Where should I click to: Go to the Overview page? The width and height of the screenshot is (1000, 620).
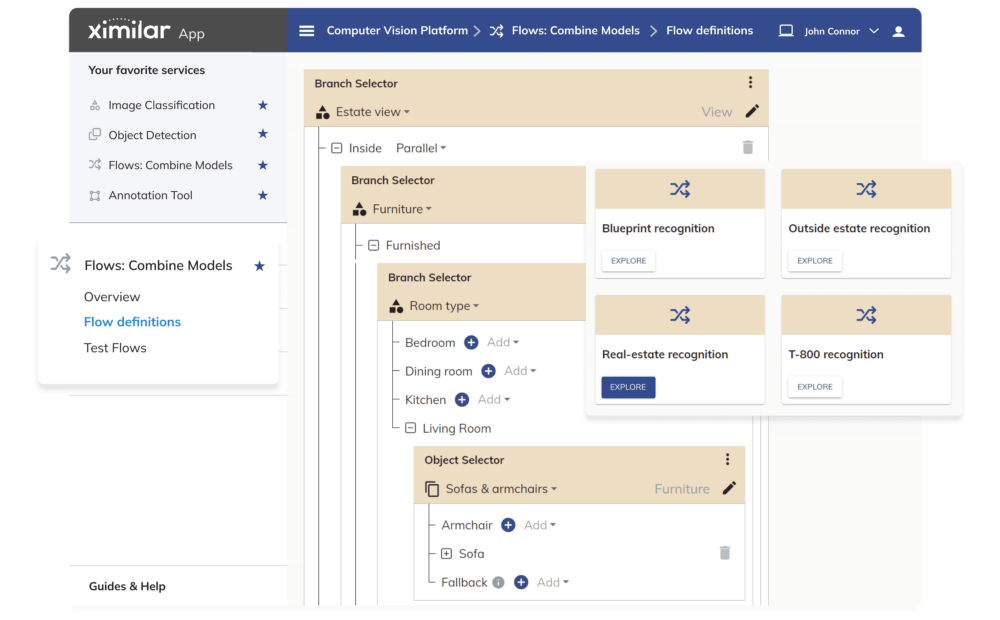click(112, 297)
